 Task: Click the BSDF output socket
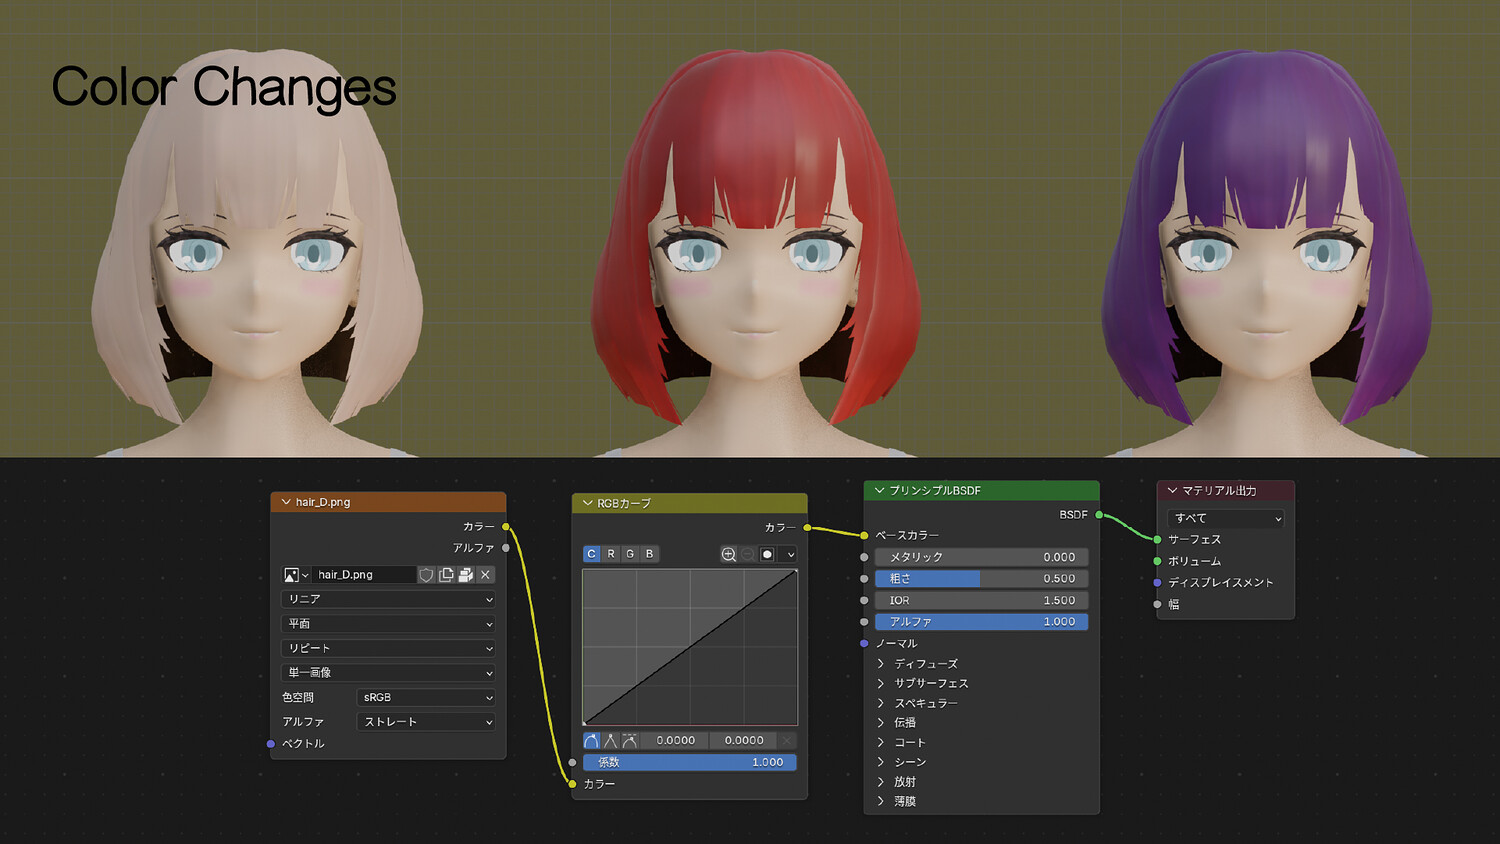pos(1099,515)
